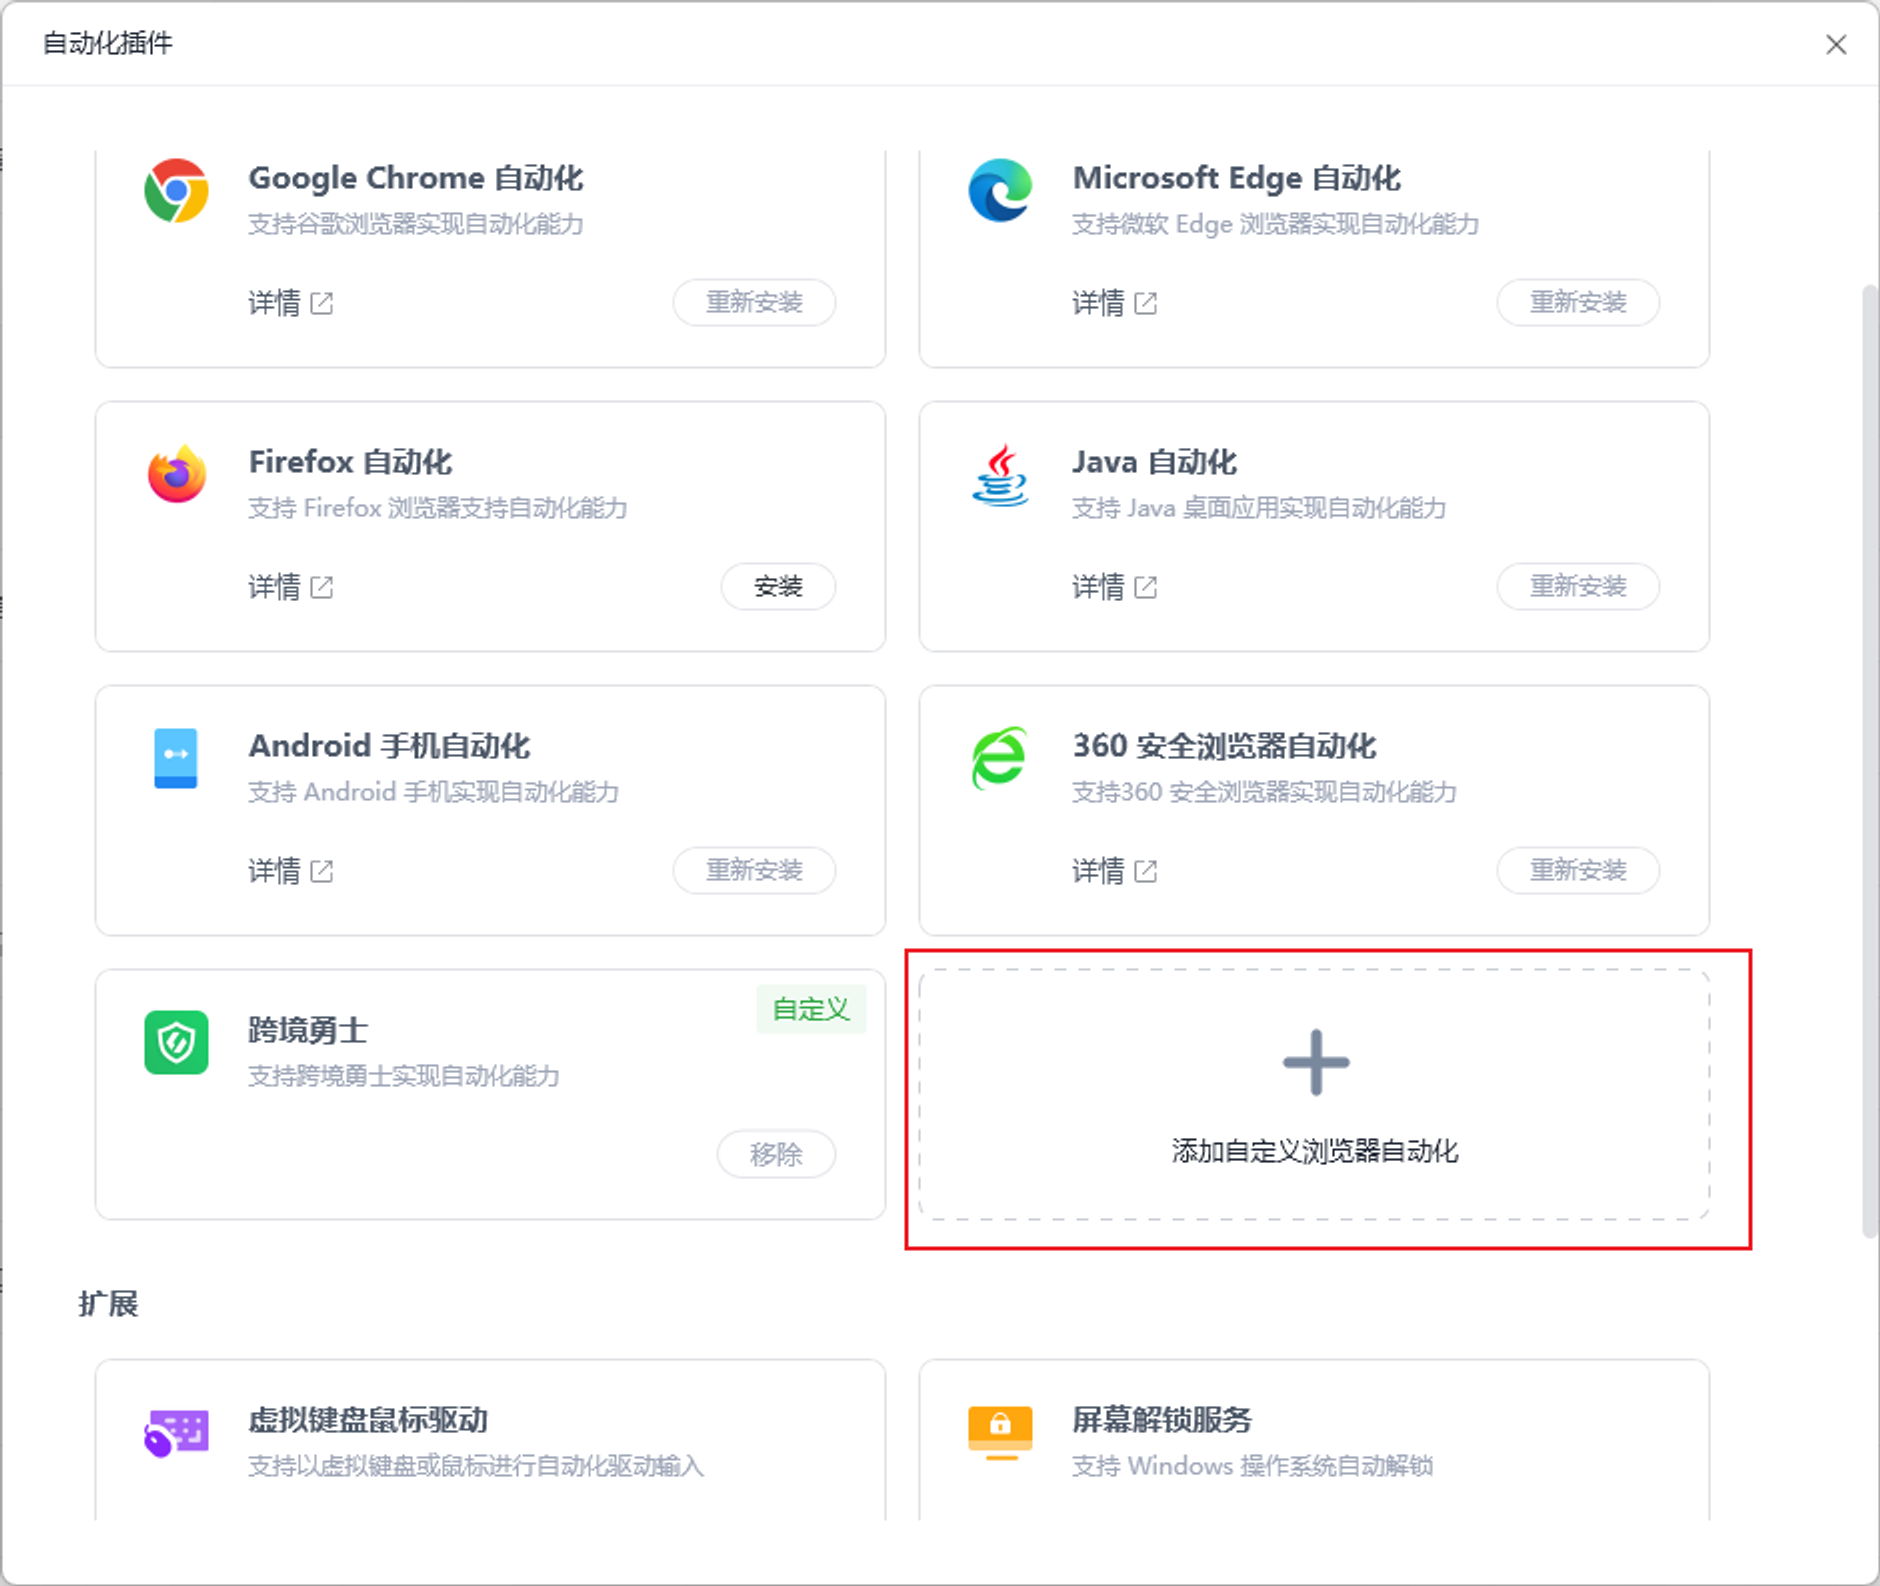Click the vertical scrollbar of plugin list
Viewport: 1880px width, 1586px height.
click(1869, 762)
